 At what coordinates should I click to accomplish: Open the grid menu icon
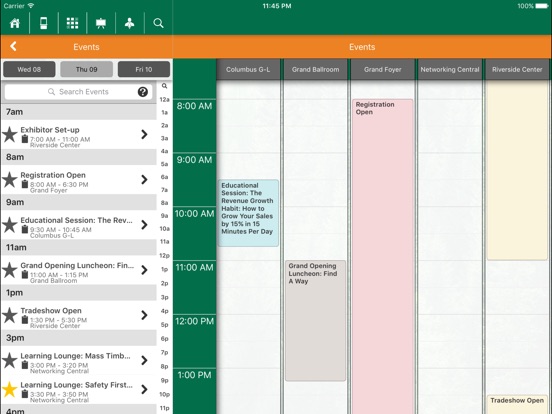tap(73, 23)
